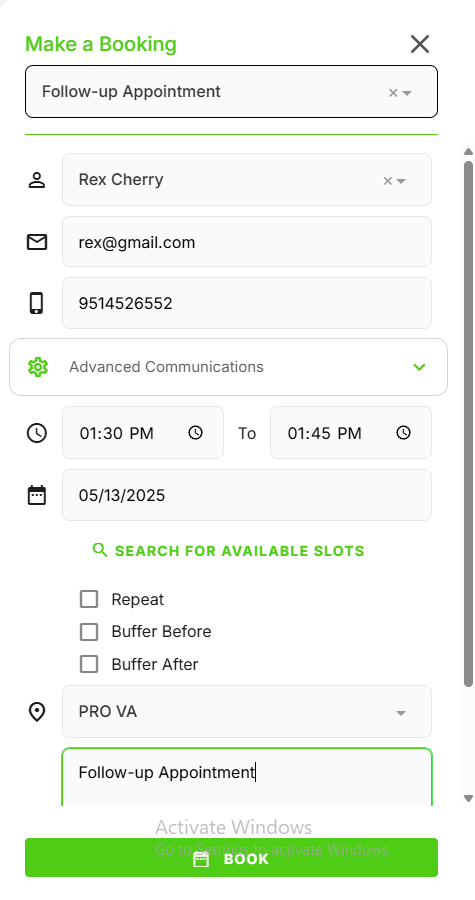Screen dimensions: 475x900
Task: Click the 05/13/2025 date field
Action: pos(247,495)
